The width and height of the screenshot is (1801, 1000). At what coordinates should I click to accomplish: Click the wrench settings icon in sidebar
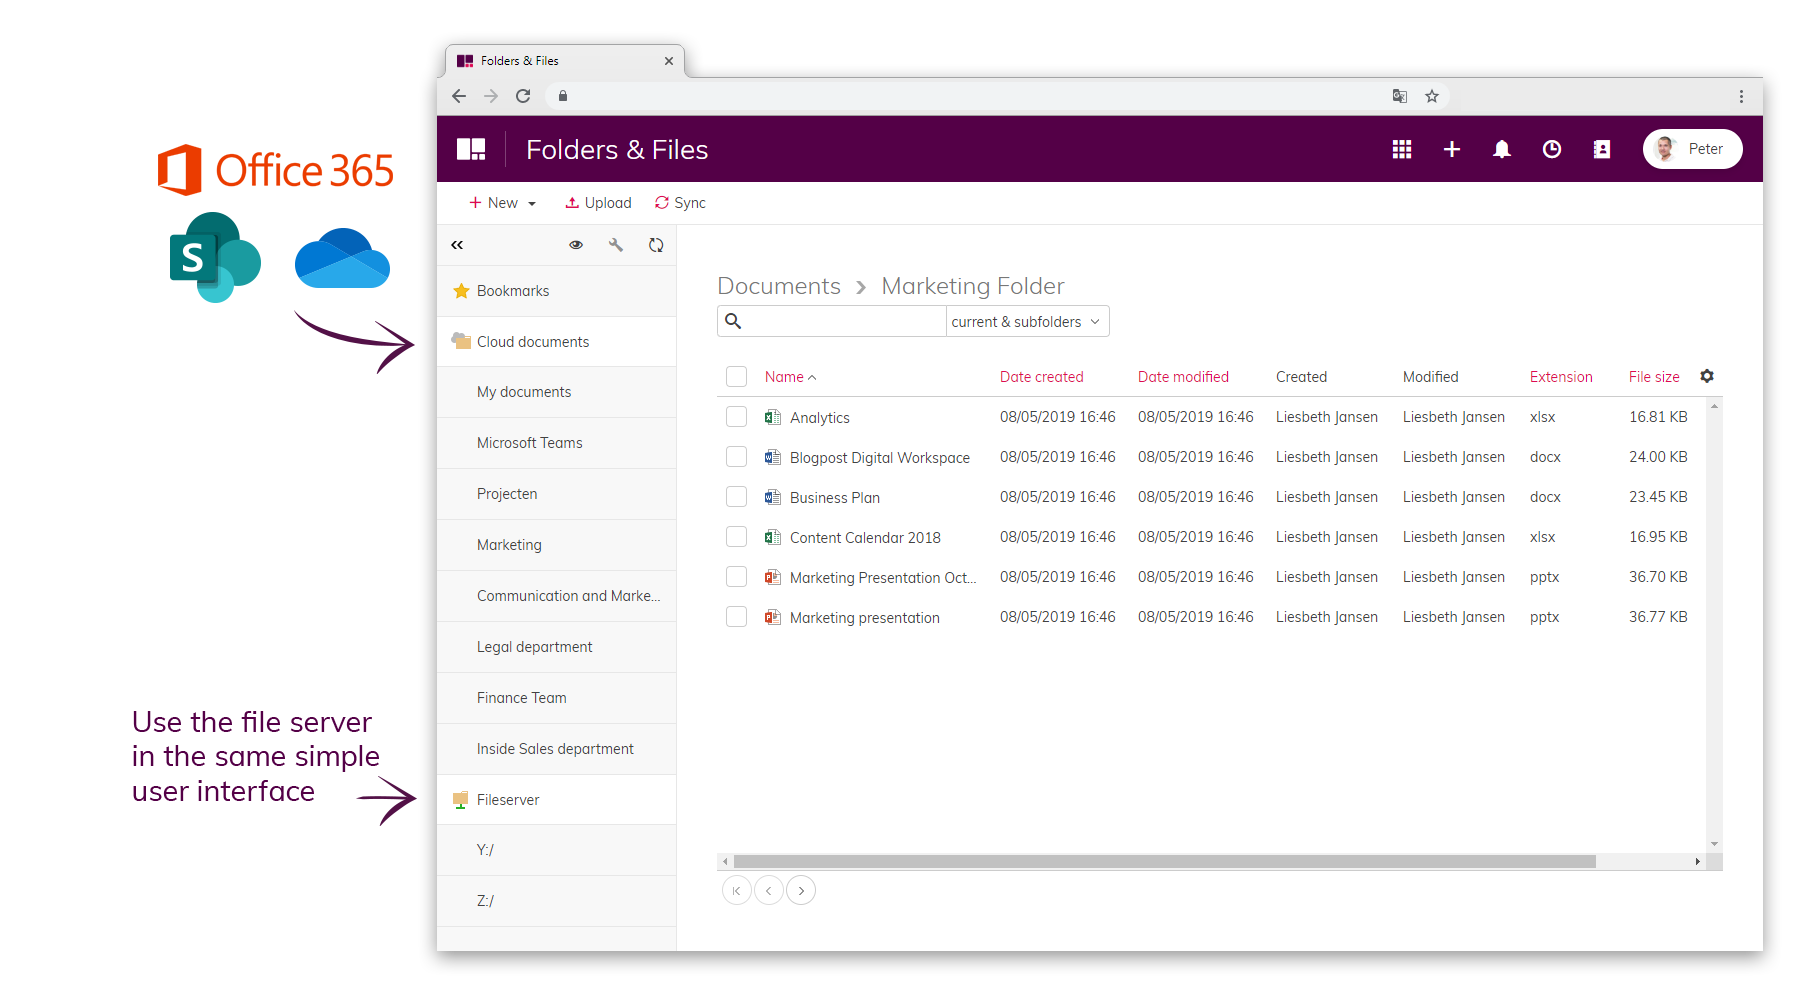point(616,245)
